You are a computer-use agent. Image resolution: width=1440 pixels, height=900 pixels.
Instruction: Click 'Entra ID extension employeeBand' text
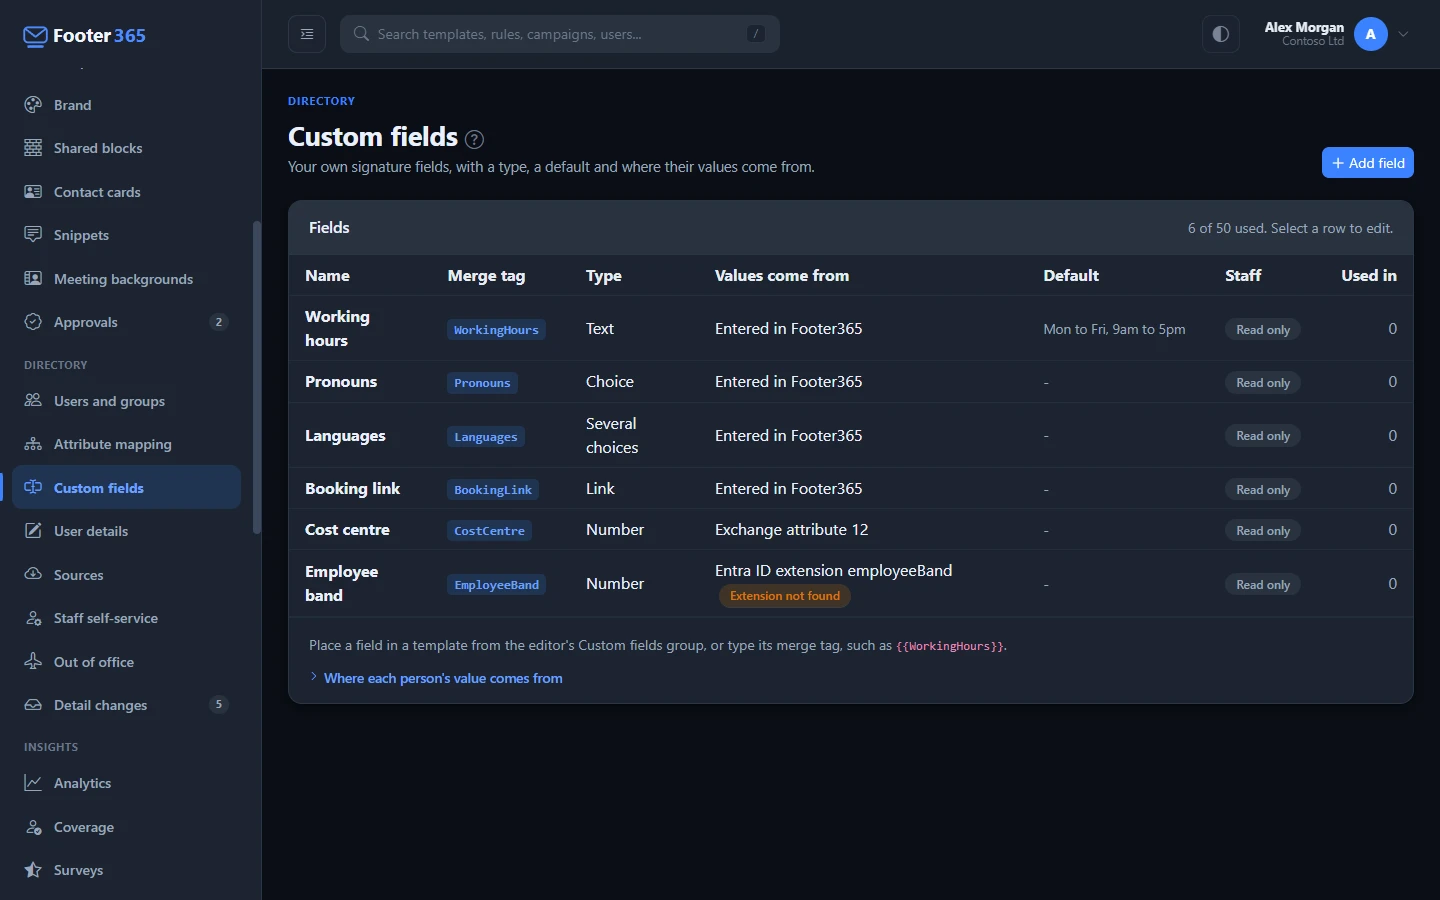[x=833, y=571]
